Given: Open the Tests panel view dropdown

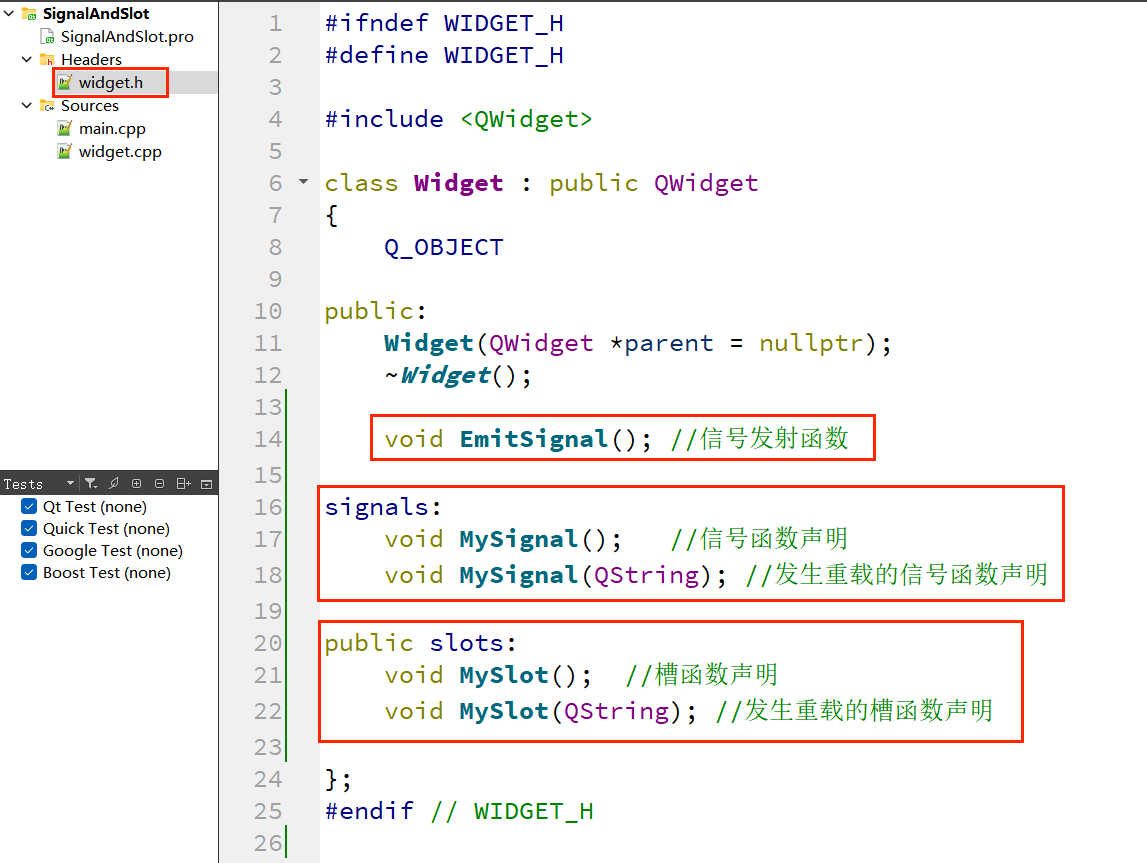Looking at the screenshot, I should (70, 483).
